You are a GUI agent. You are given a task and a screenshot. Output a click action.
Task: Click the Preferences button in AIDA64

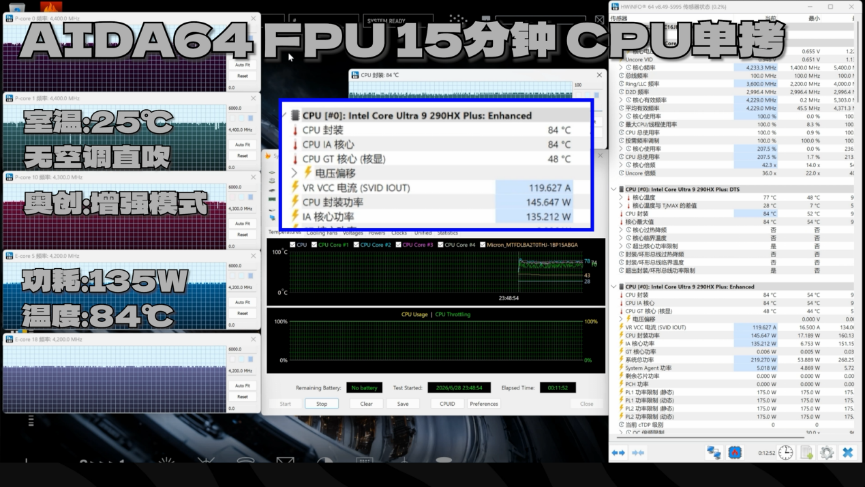(483, 404)
